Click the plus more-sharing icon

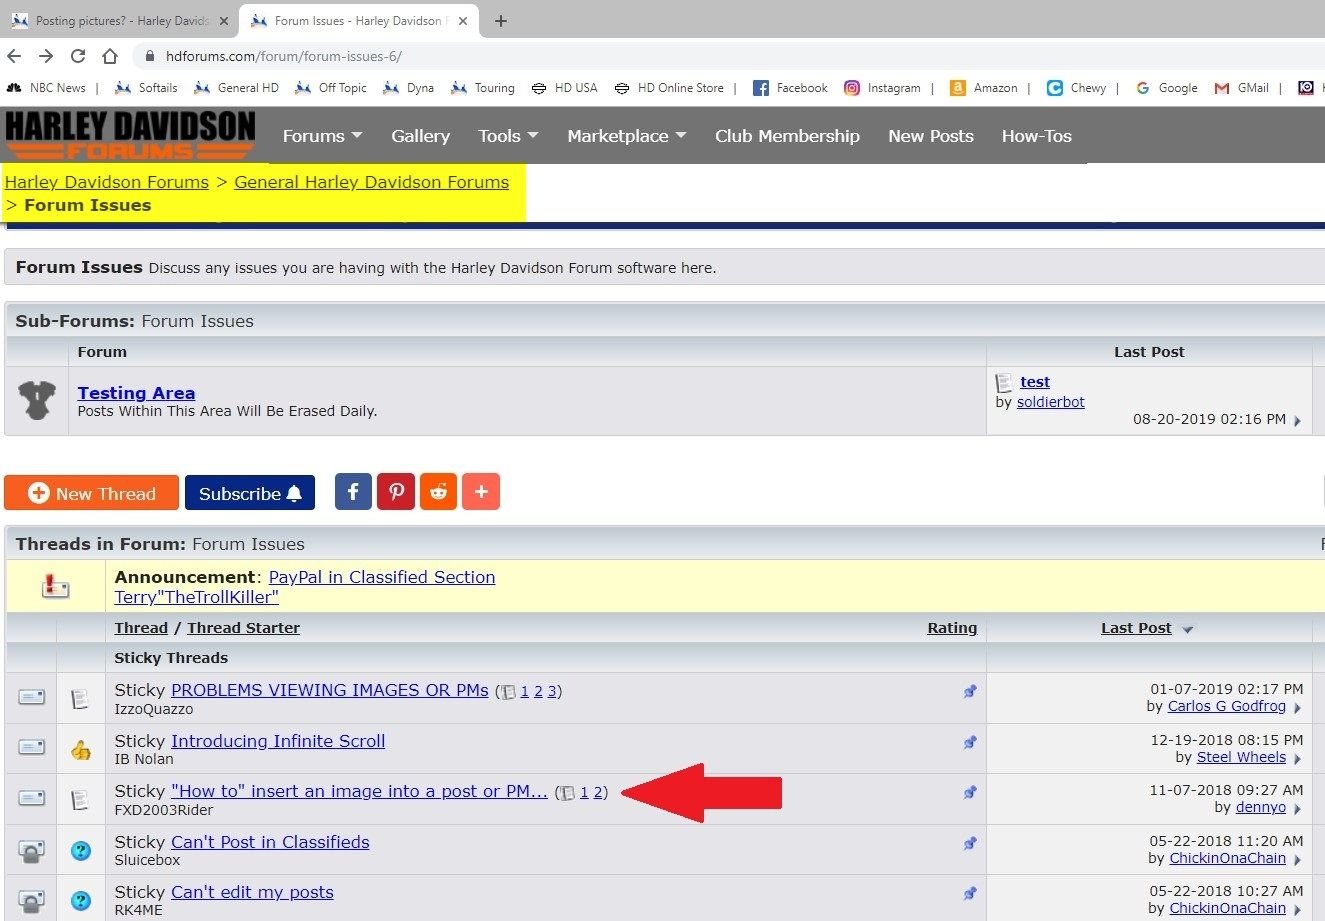click(481, 492)
